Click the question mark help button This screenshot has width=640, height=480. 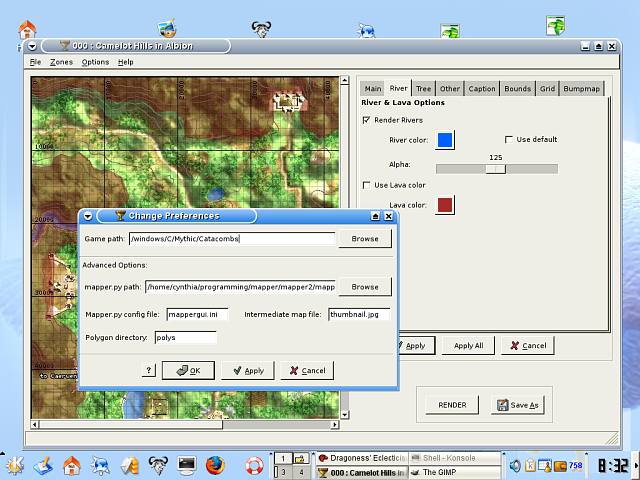(x=149, y=370)
